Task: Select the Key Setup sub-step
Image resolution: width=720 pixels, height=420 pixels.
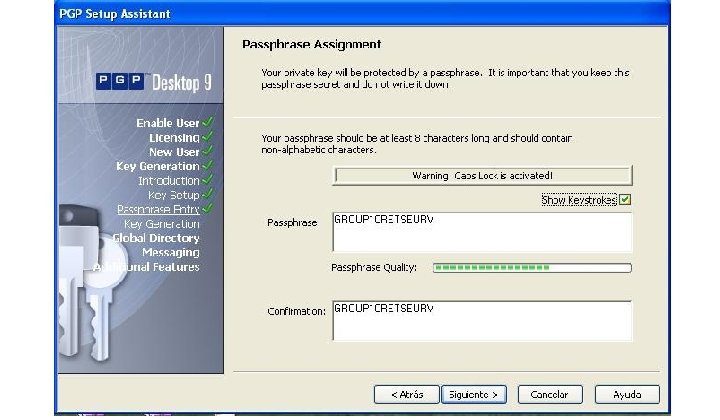Action: tap(174, 195)
